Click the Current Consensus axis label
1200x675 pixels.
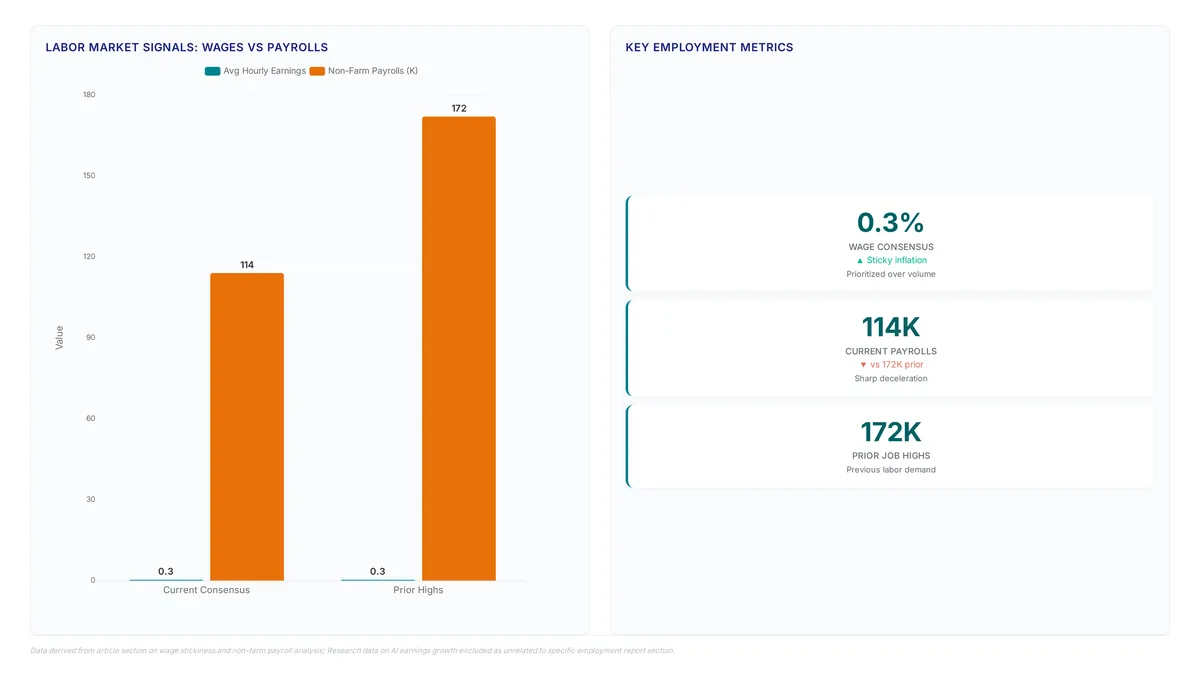tap(207, 590)
